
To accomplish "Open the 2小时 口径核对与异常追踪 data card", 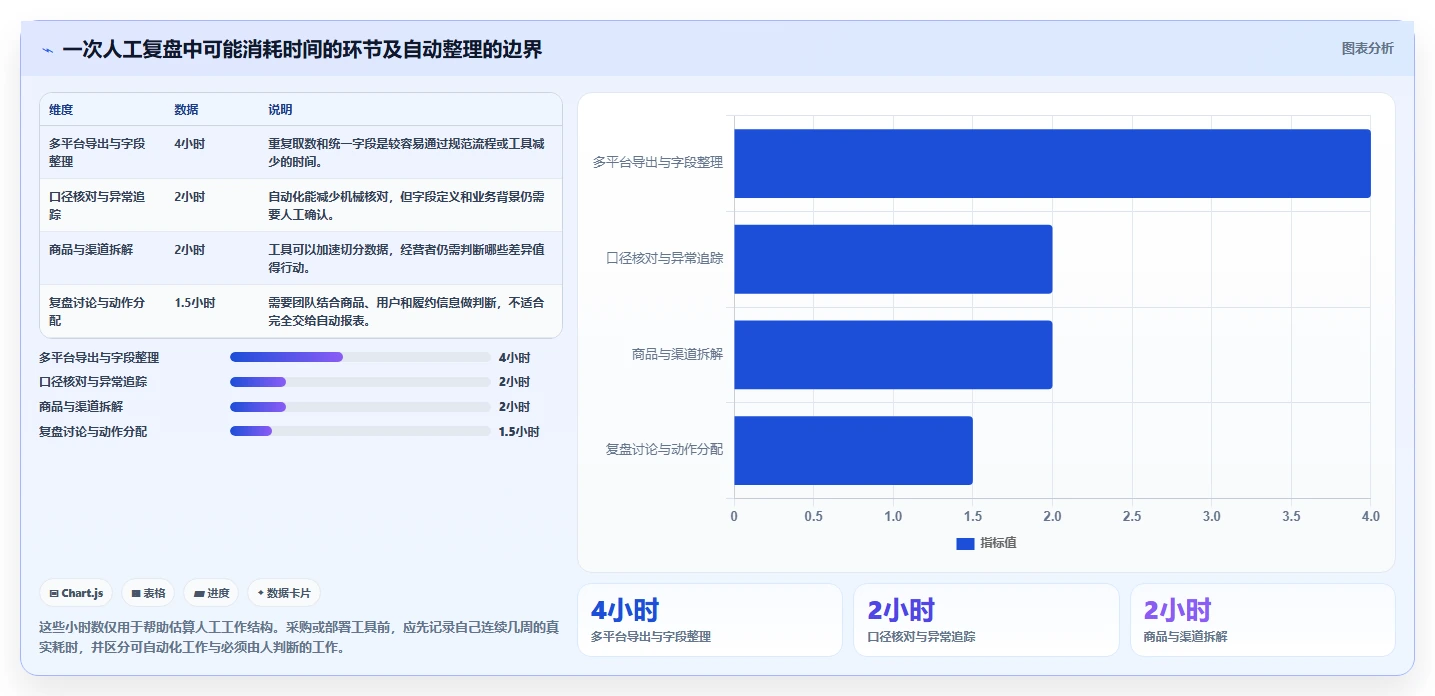I will [x=986, y=620].
